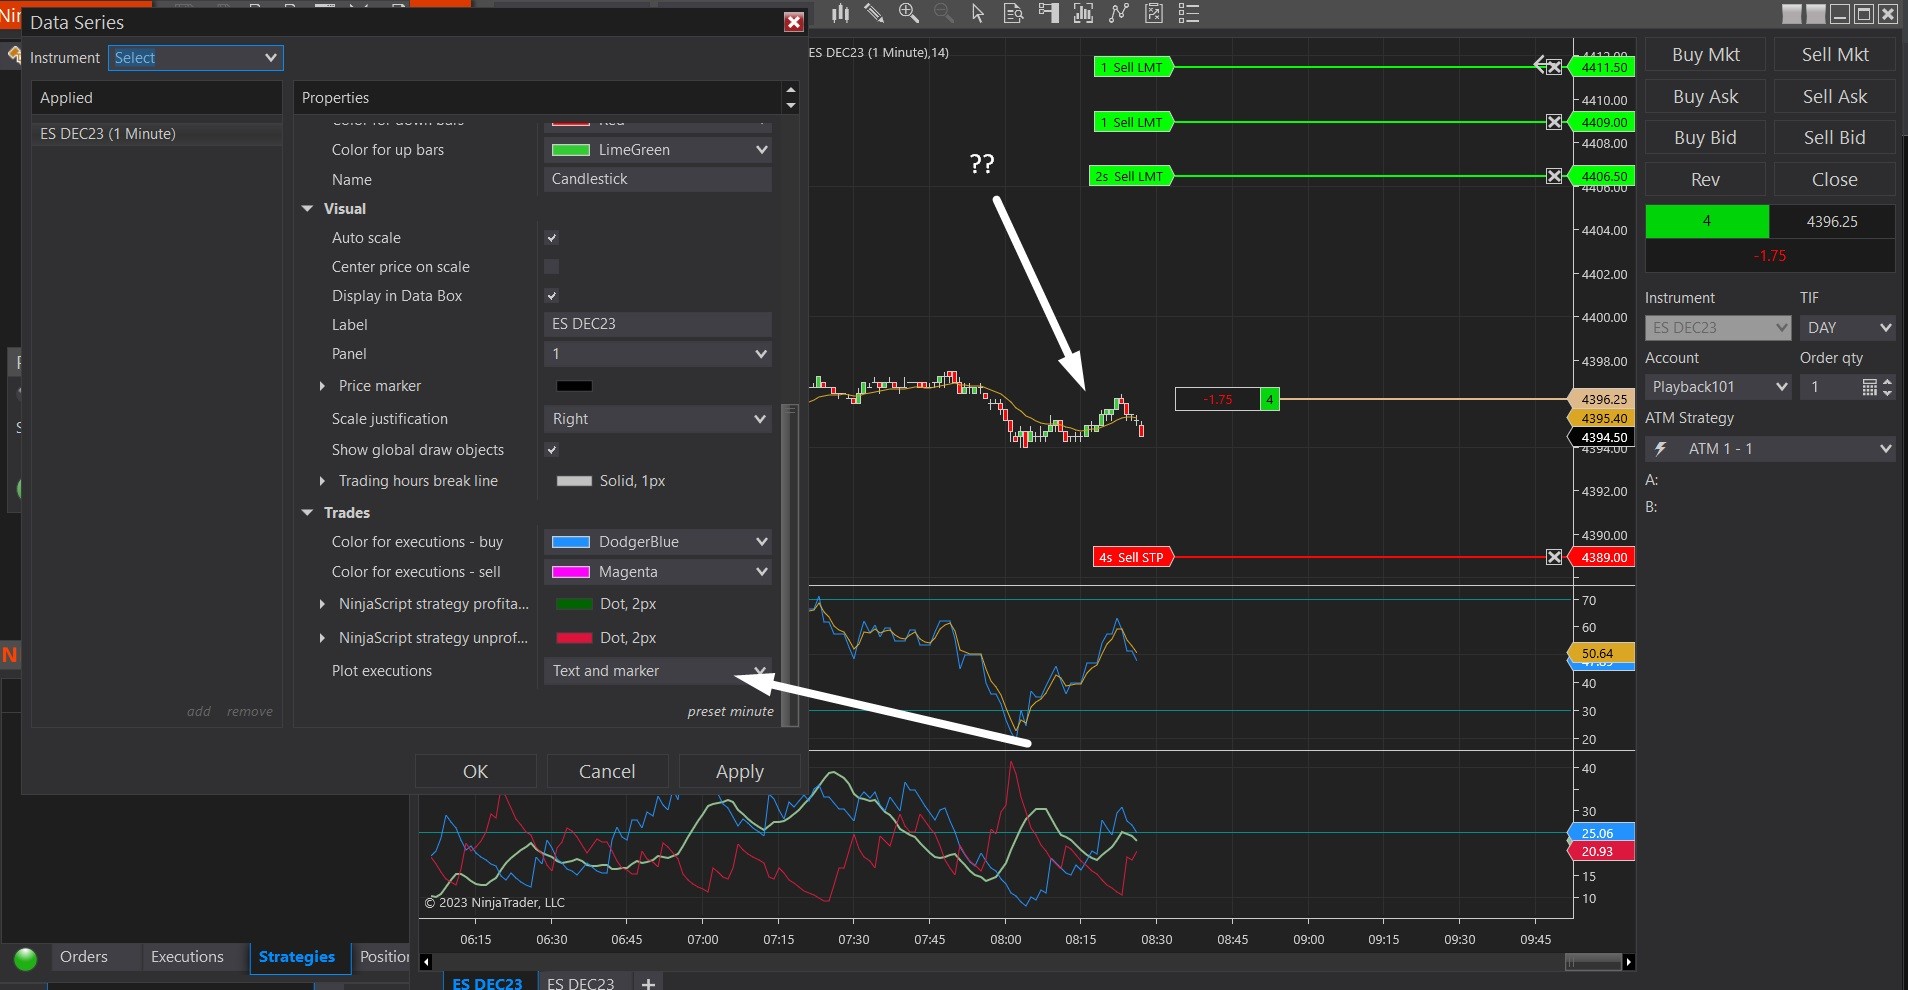
Task: Open the indicators line-graph icon
Action: [1119, 13]
